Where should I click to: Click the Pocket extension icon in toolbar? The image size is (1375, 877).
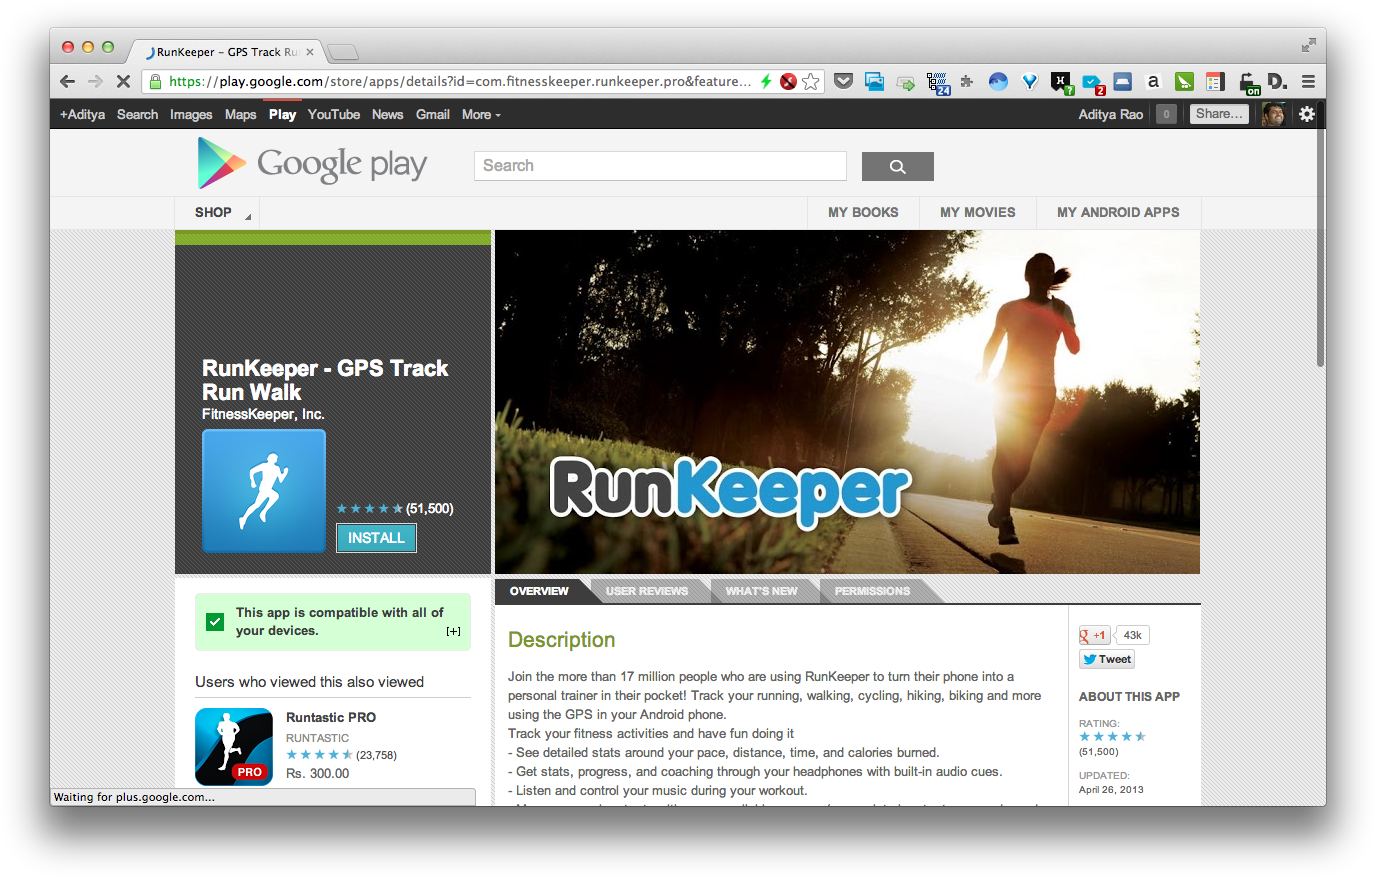click(843, 81)
